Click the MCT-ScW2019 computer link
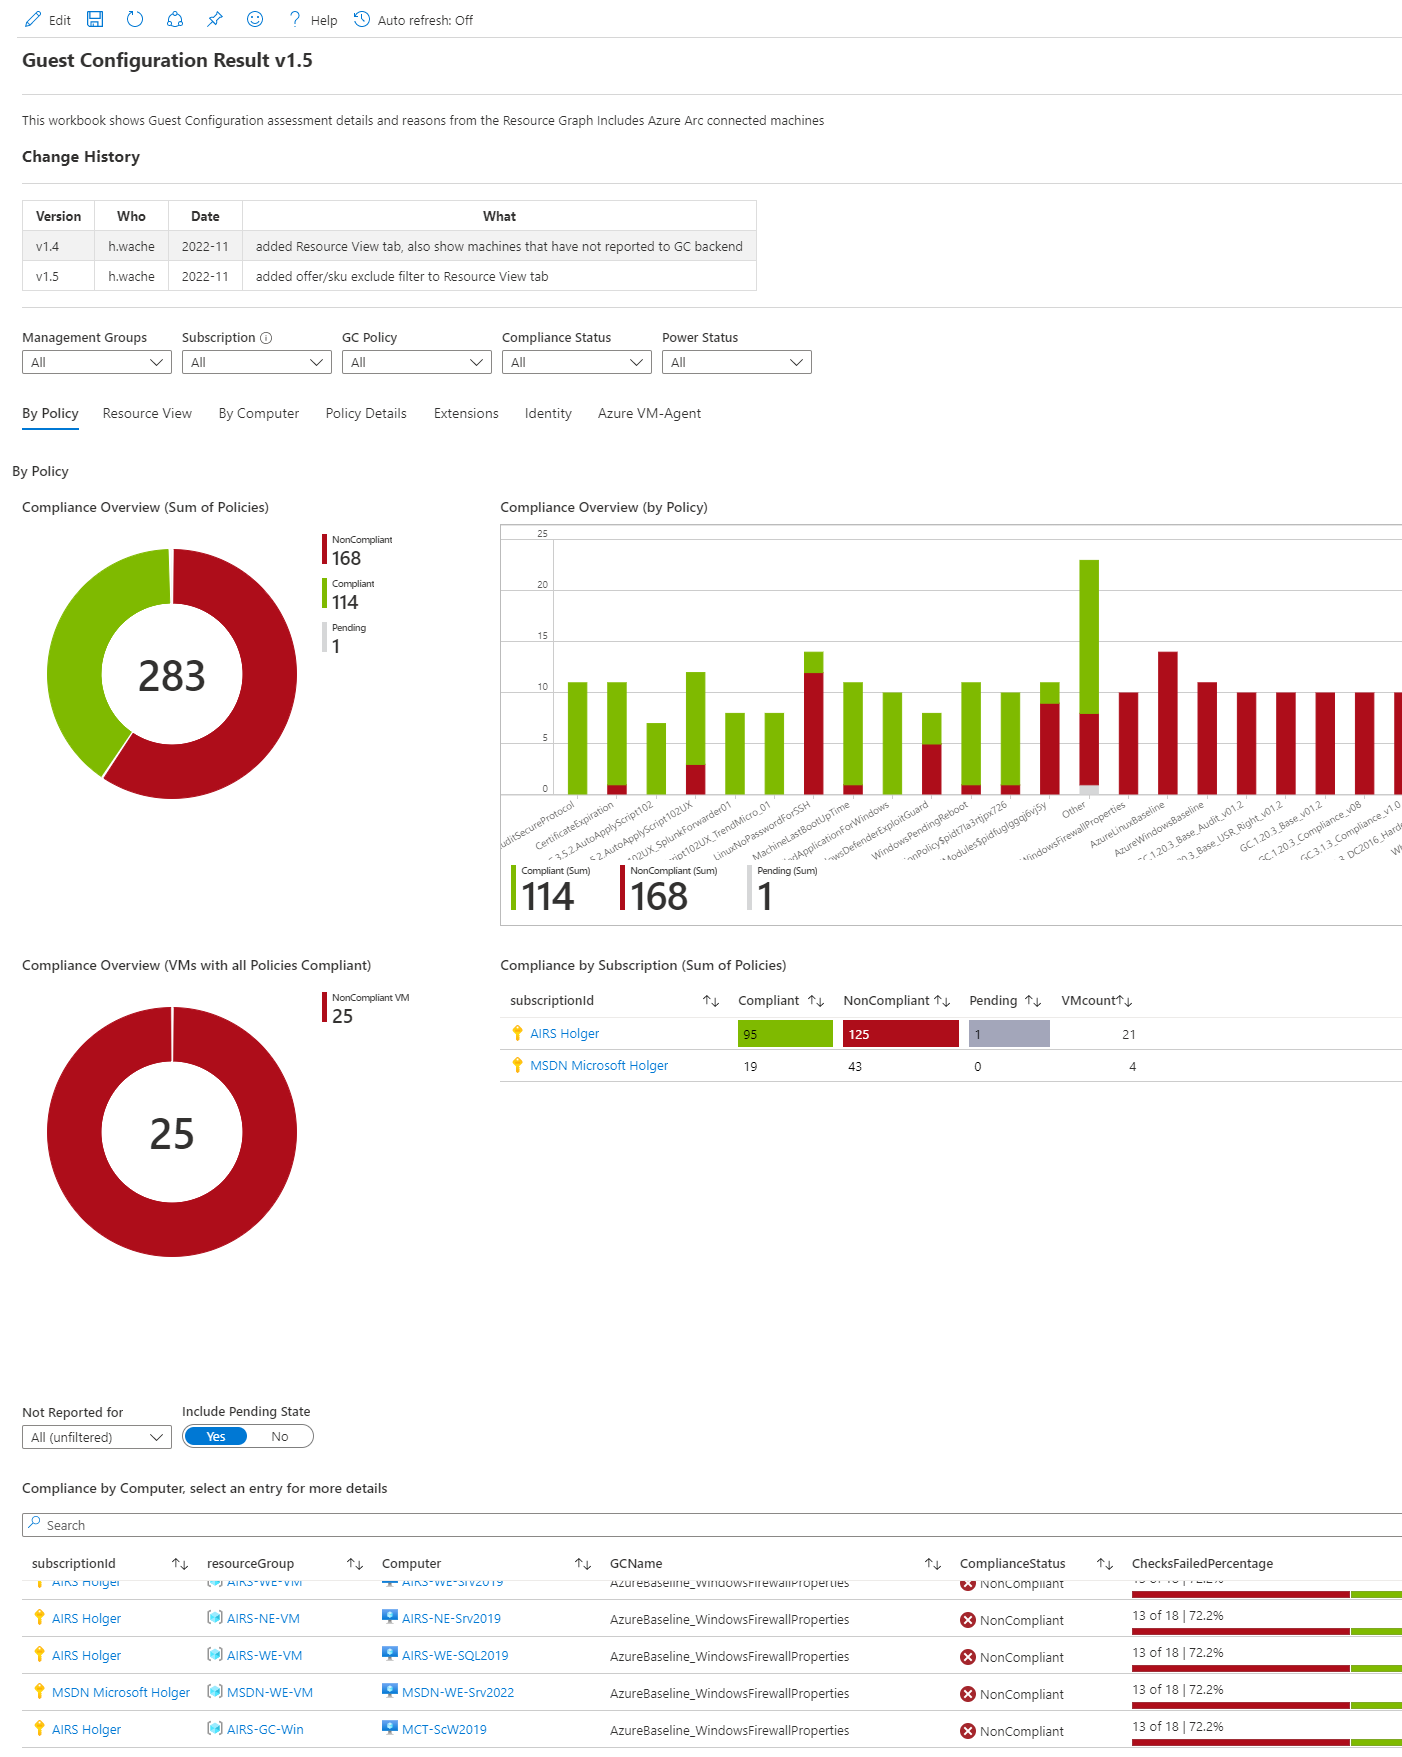Viewport: 1402px width, 1757px height. [444, 1730]
